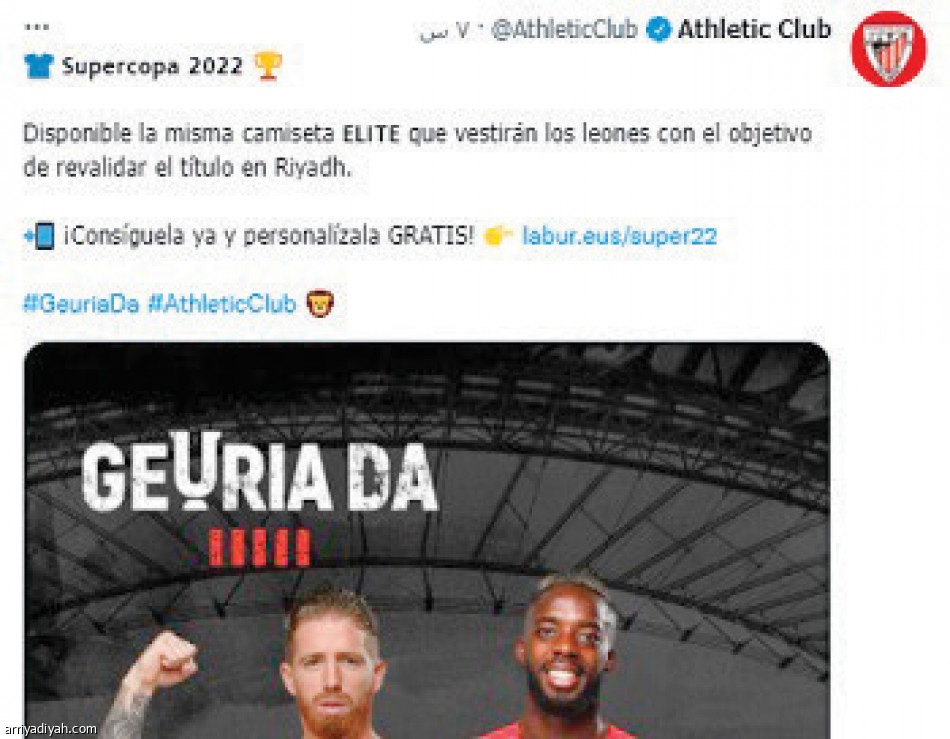Image resolution: width=950 pixels, height=739 pixels.
Task: Select the #GeuriaDa hashtag
Action: click(81, 303)
